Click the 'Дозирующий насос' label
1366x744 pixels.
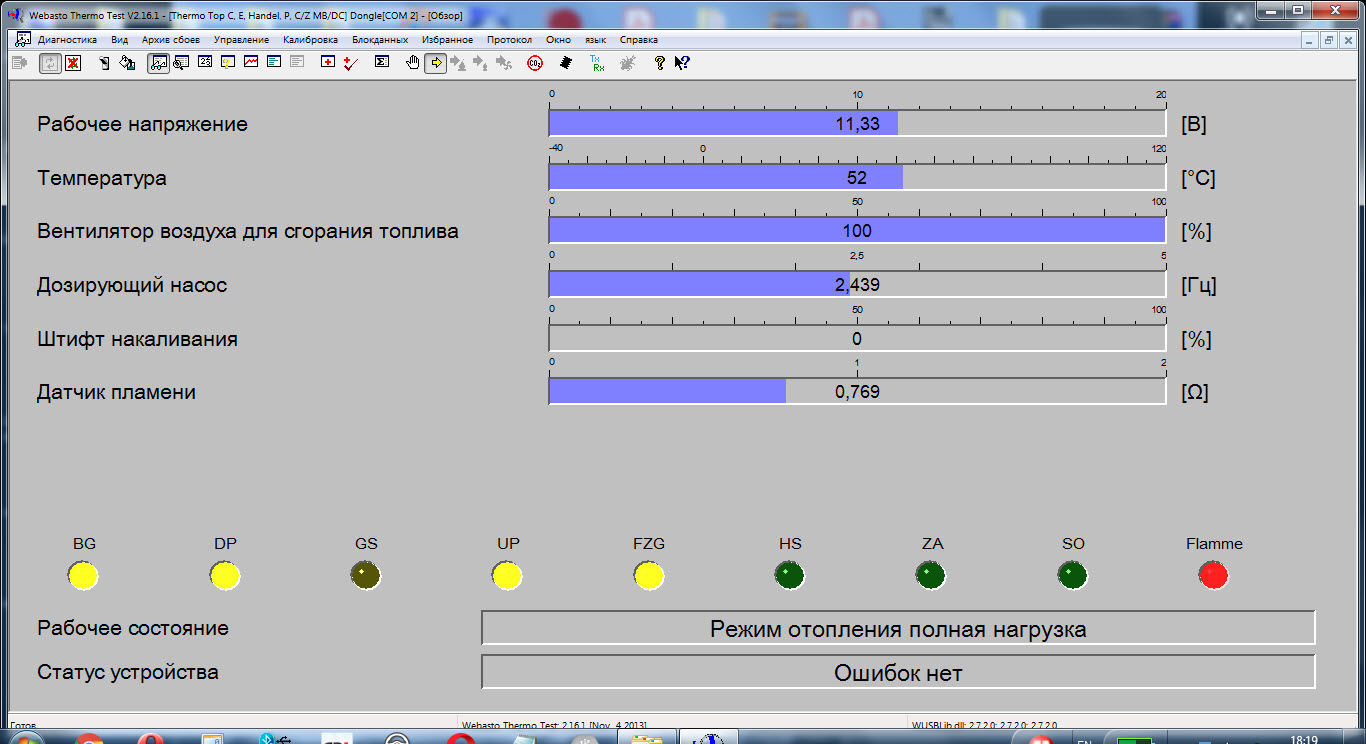(x=132, y=285)
